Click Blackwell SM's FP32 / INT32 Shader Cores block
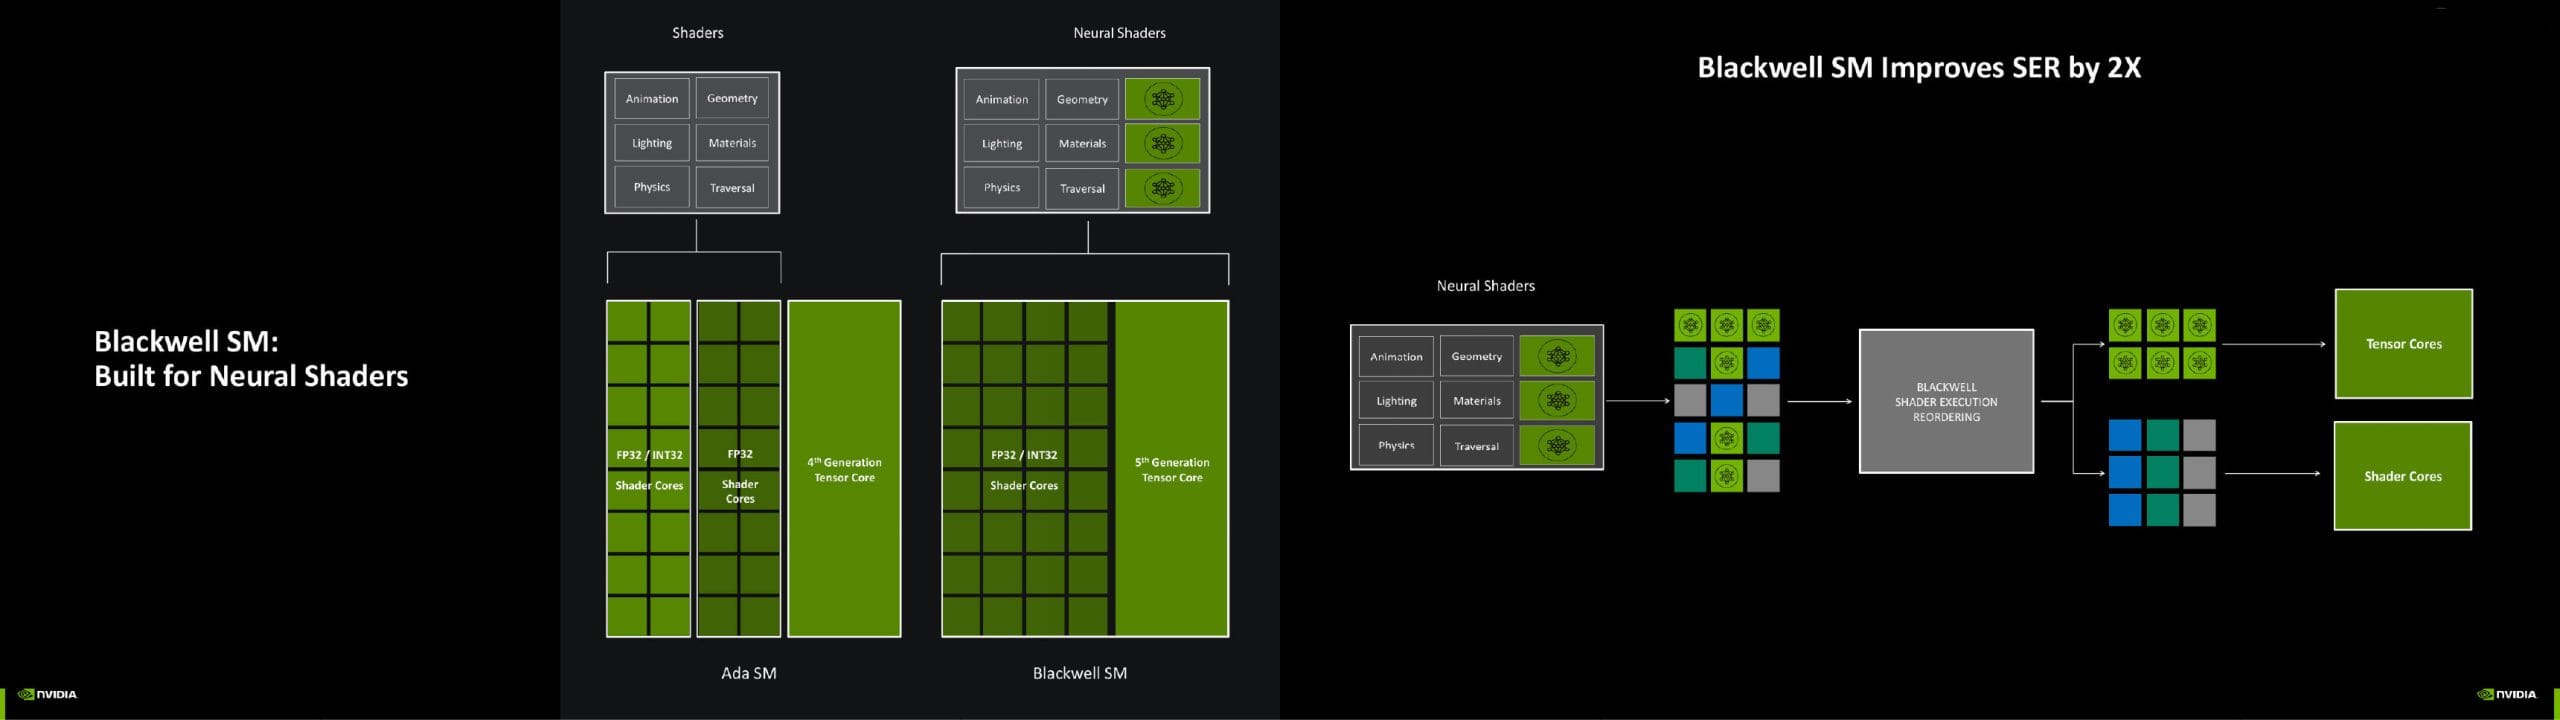Image resolution: width=2560 pixels, height=720 pixels. [x=1024, y=469]
